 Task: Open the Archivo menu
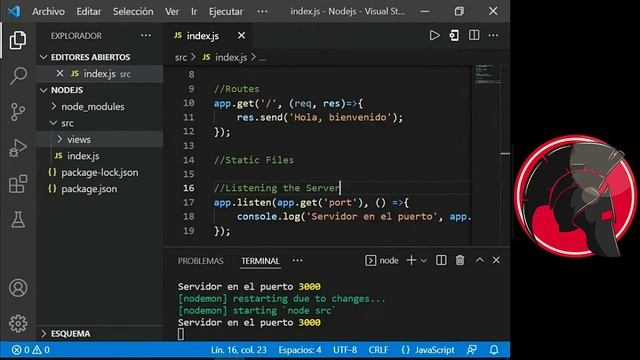pos(48,11)
